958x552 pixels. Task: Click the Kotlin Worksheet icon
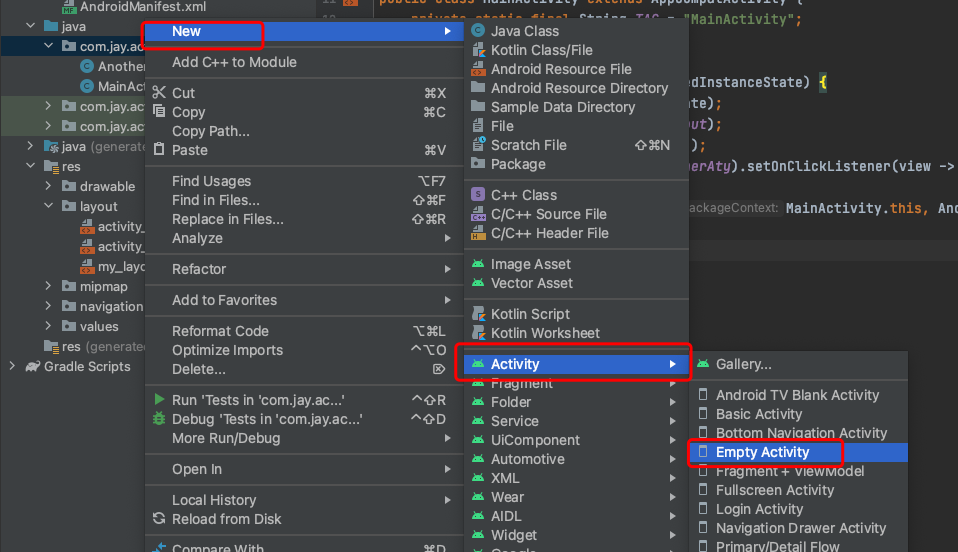tap(478, 333)
